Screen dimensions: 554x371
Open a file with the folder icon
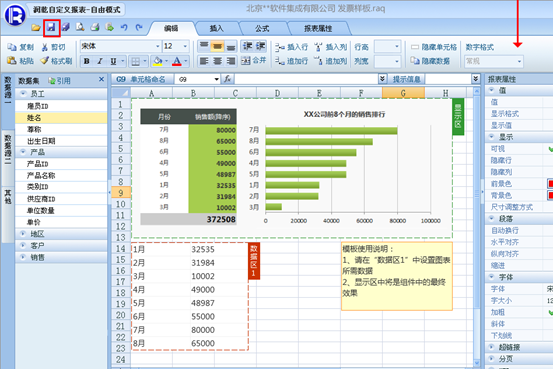36,27
